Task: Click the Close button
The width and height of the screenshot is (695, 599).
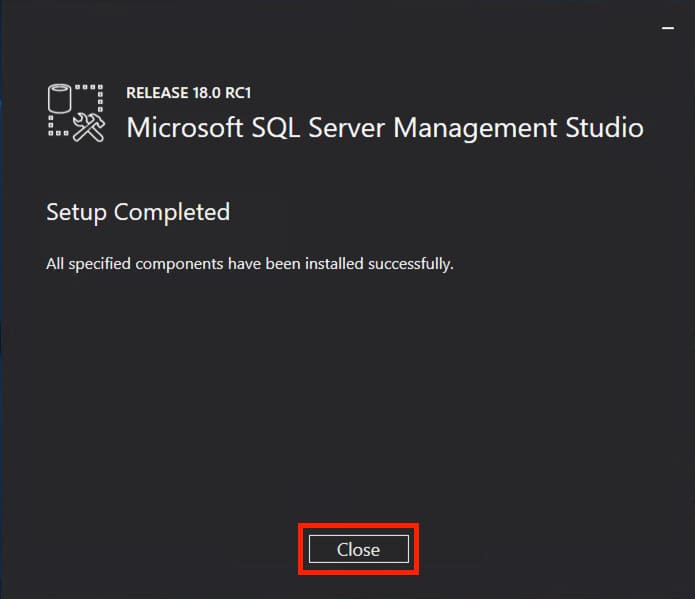Action: tap(358, 549)
